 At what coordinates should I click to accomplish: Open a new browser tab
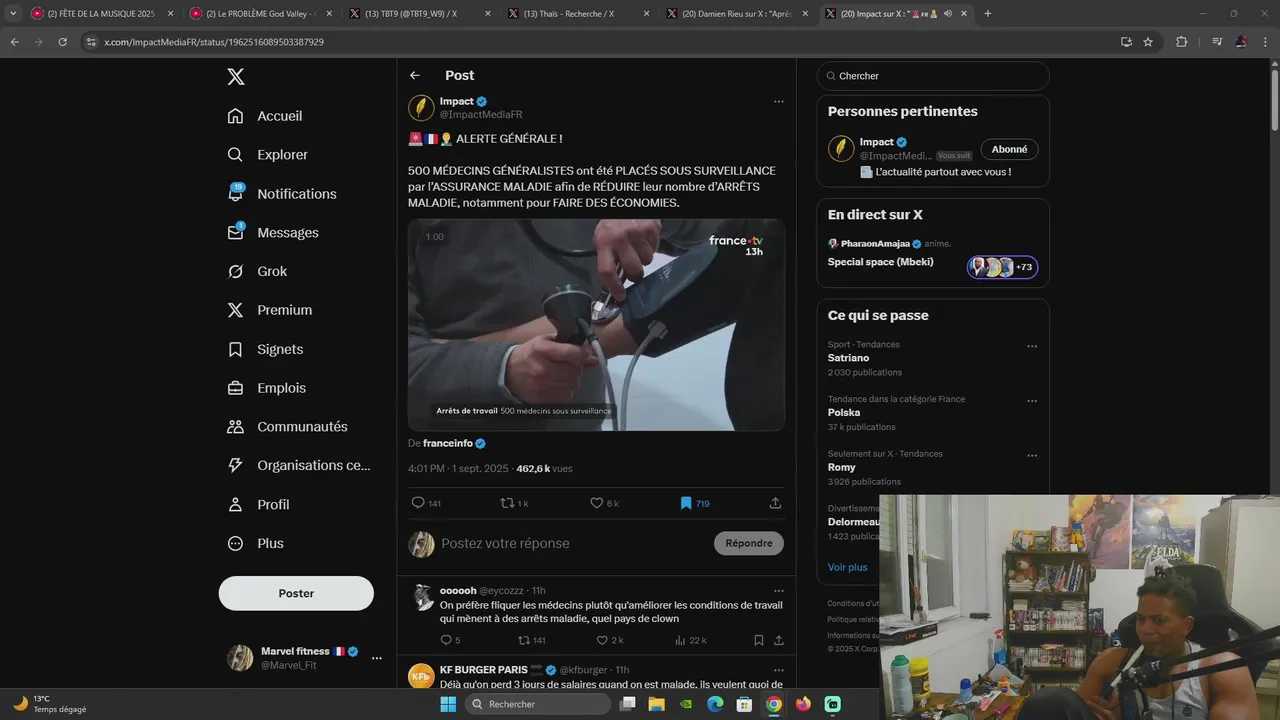point(988,14)
